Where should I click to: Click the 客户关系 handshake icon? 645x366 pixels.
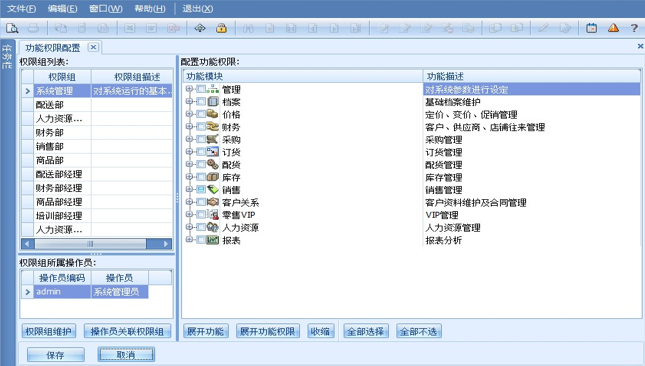pyautogui.click(x=213, y=202)
